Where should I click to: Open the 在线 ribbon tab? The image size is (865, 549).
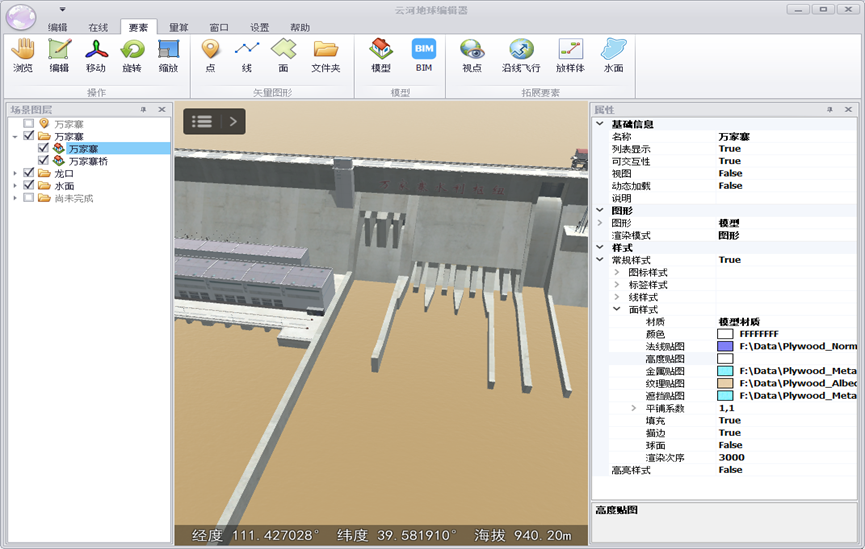98,27
